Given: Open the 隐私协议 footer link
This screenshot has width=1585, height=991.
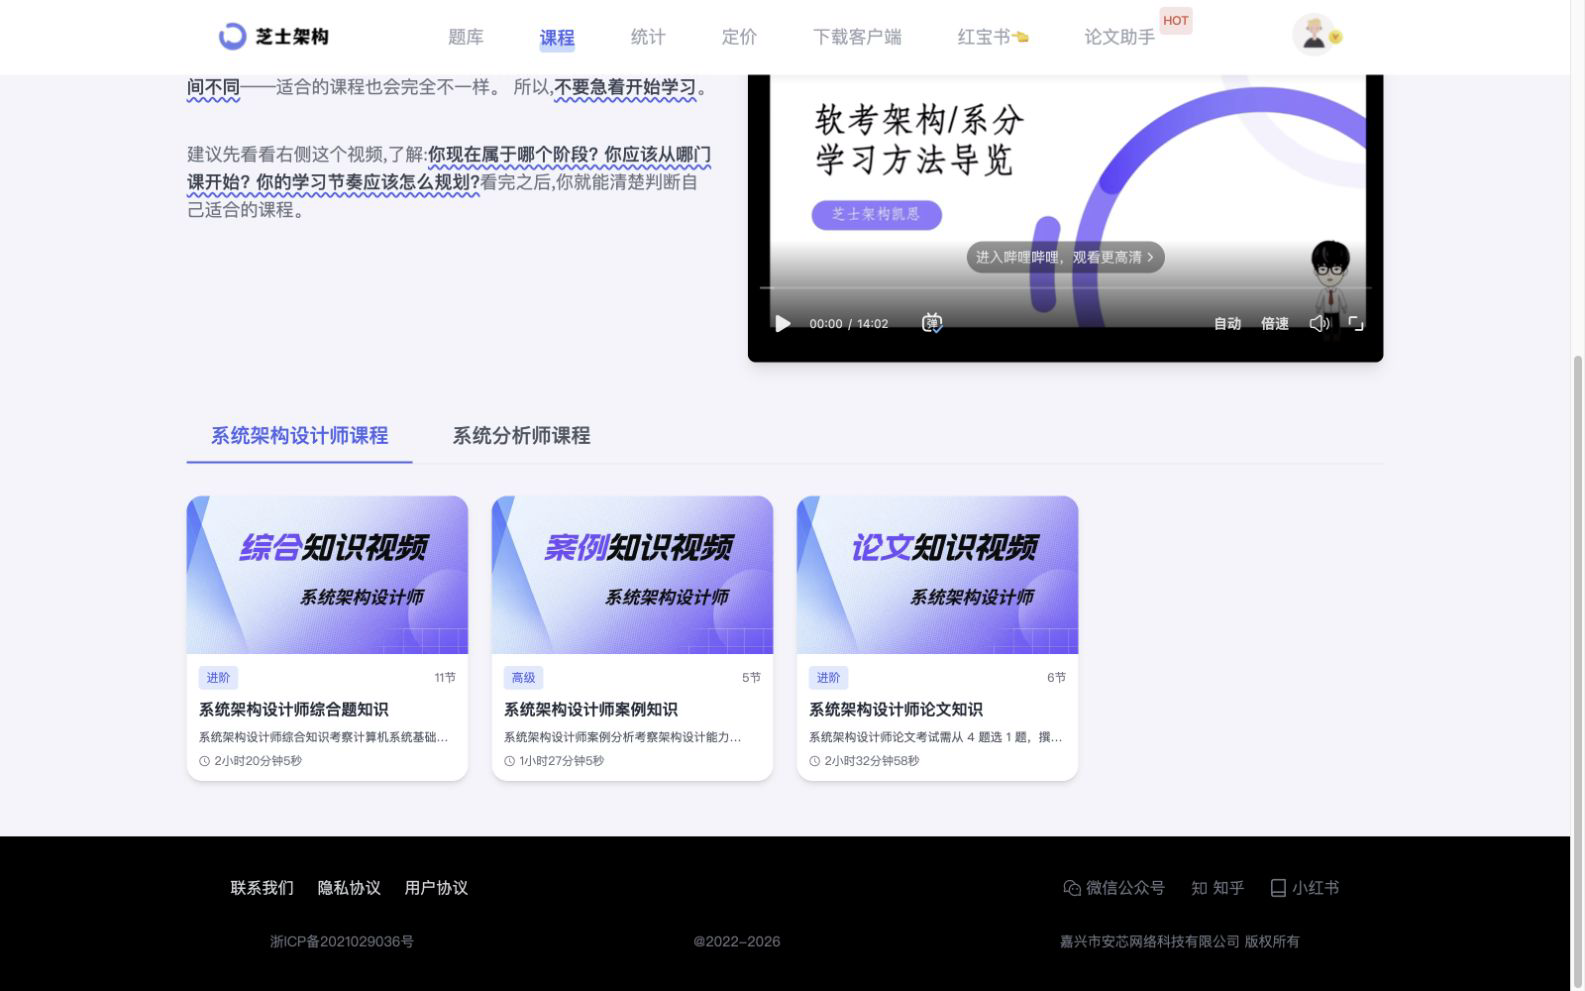Looking at the screenshot, I should [349, 888].
